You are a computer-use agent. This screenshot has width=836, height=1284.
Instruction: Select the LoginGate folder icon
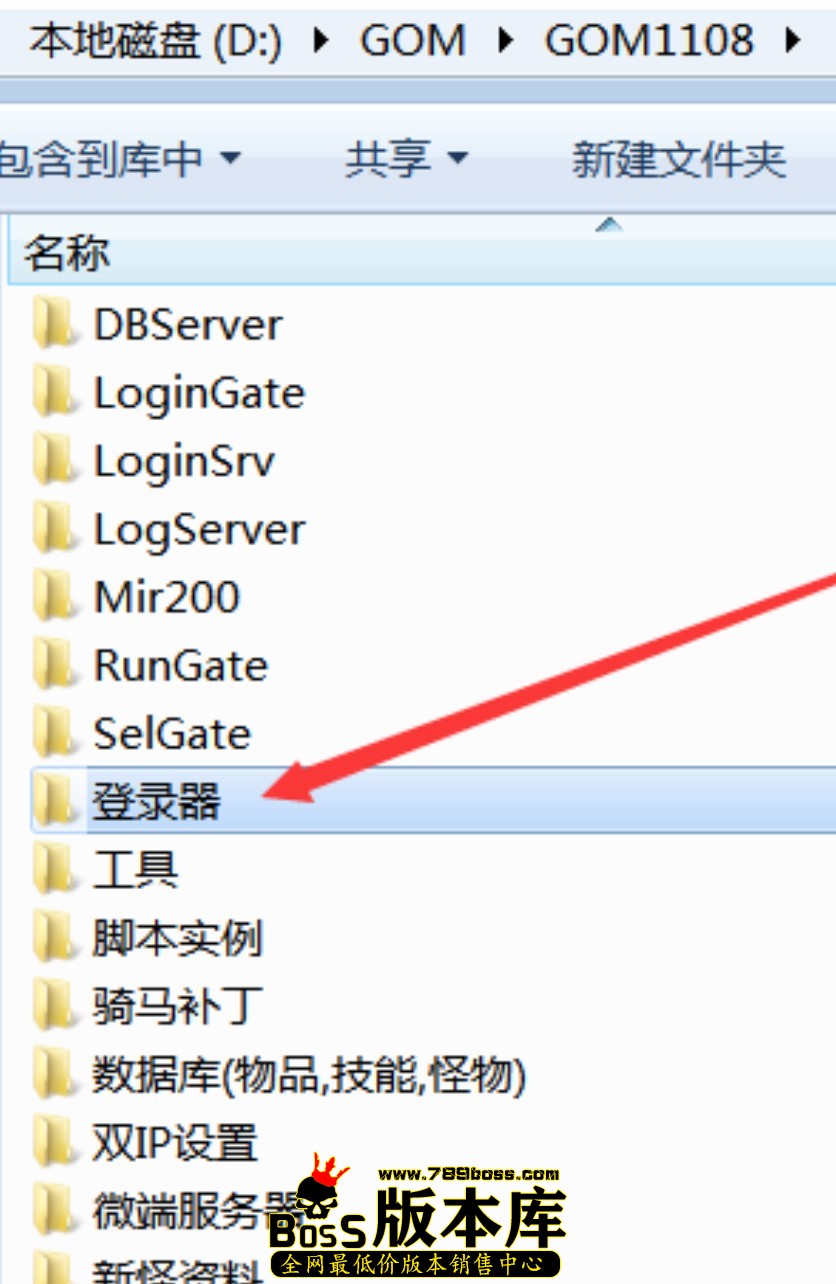(53, 393)
